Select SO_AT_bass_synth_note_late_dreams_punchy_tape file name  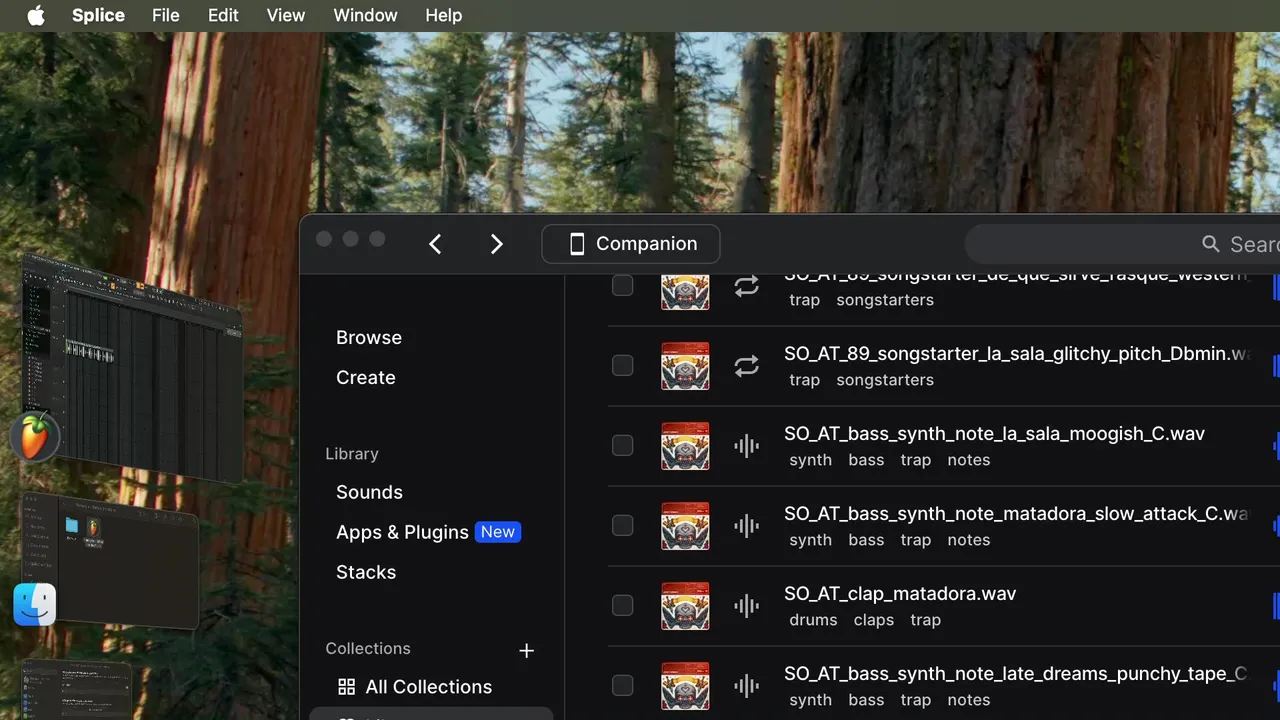tap(1015, 674)
